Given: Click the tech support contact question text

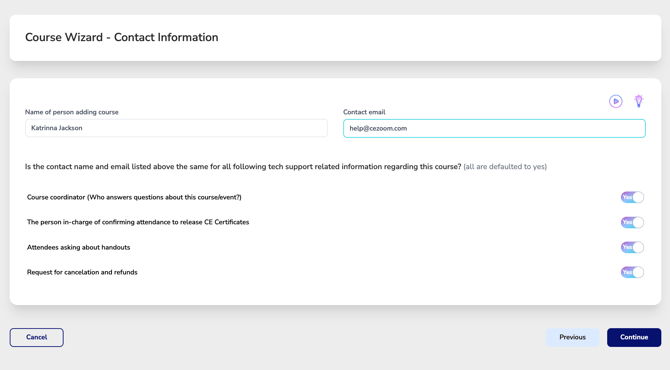Looking at the screenshot, I should 243,167.
